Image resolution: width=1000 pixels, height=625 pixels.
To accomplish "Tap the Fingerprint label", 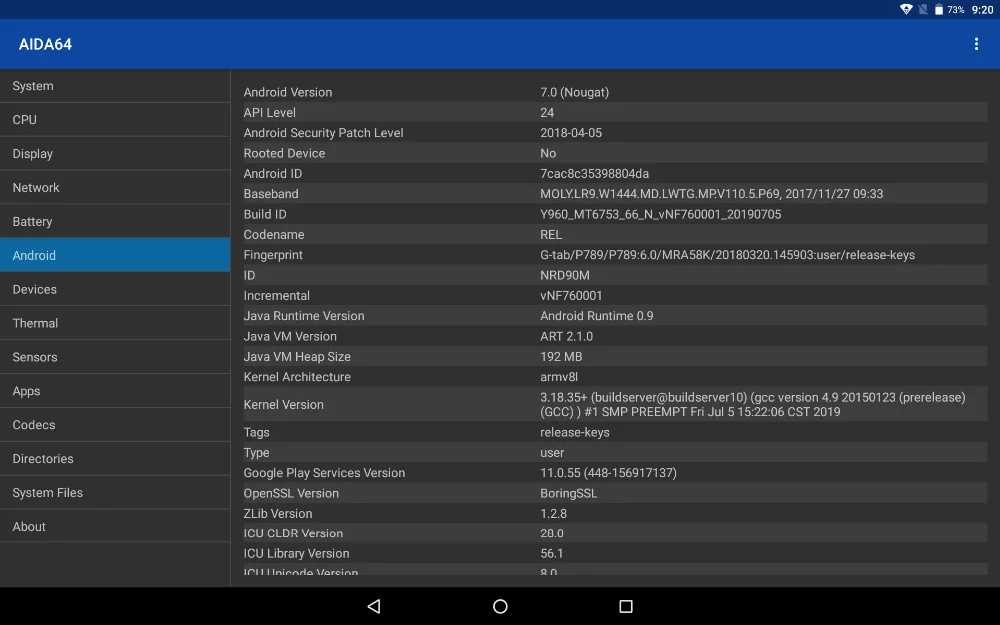I will tap(273, 255).
